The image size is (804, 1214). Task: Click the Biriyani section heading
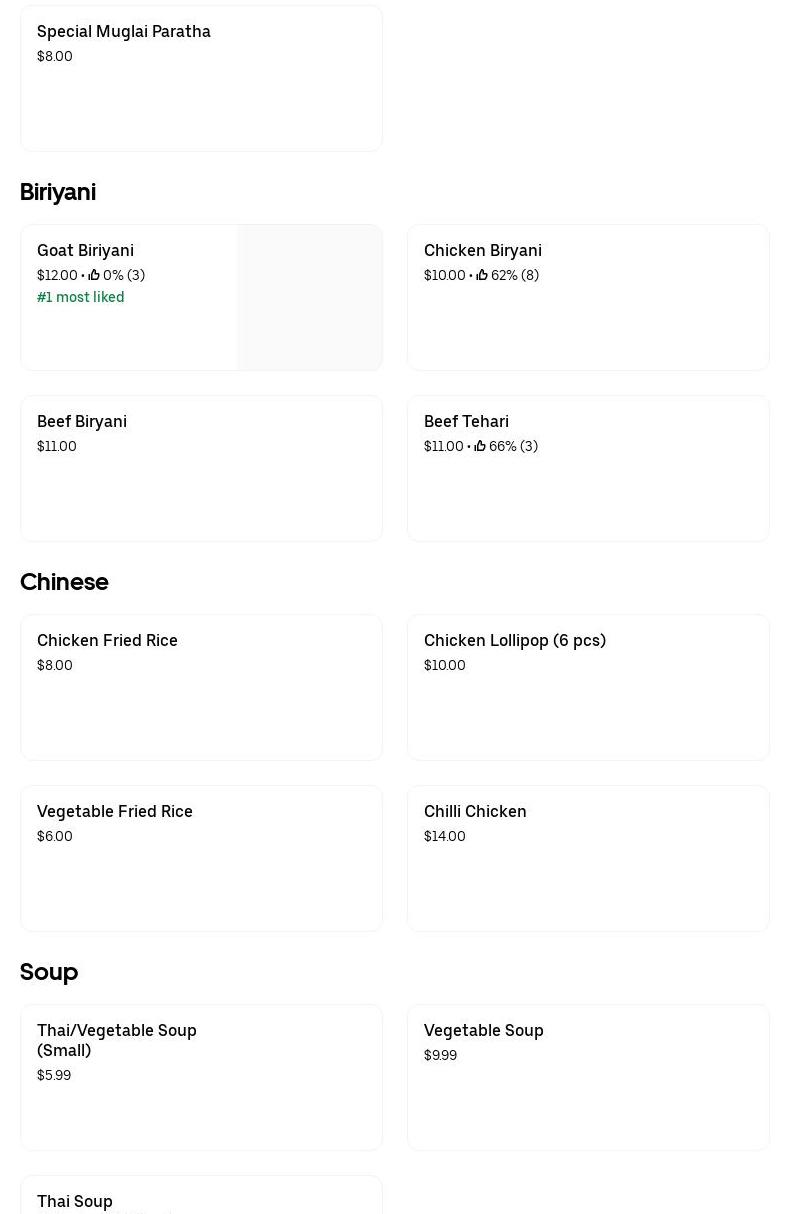coord(58,192)
